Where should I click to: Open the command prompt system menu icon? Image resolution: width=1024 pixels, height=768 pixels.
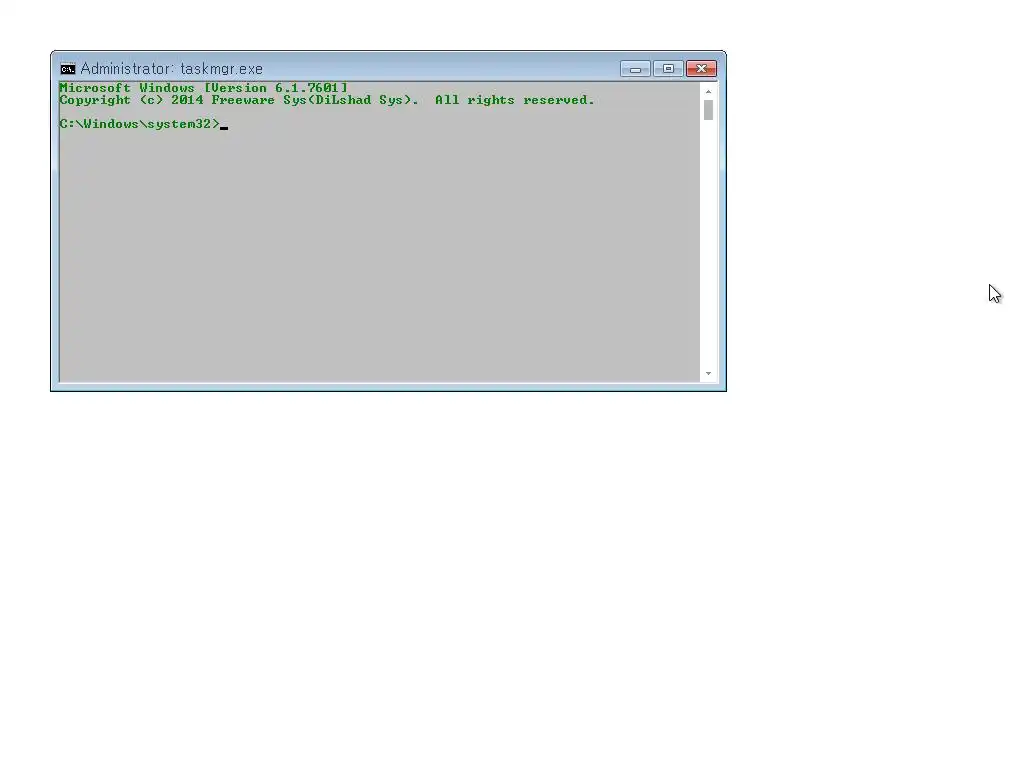point(68,69)
